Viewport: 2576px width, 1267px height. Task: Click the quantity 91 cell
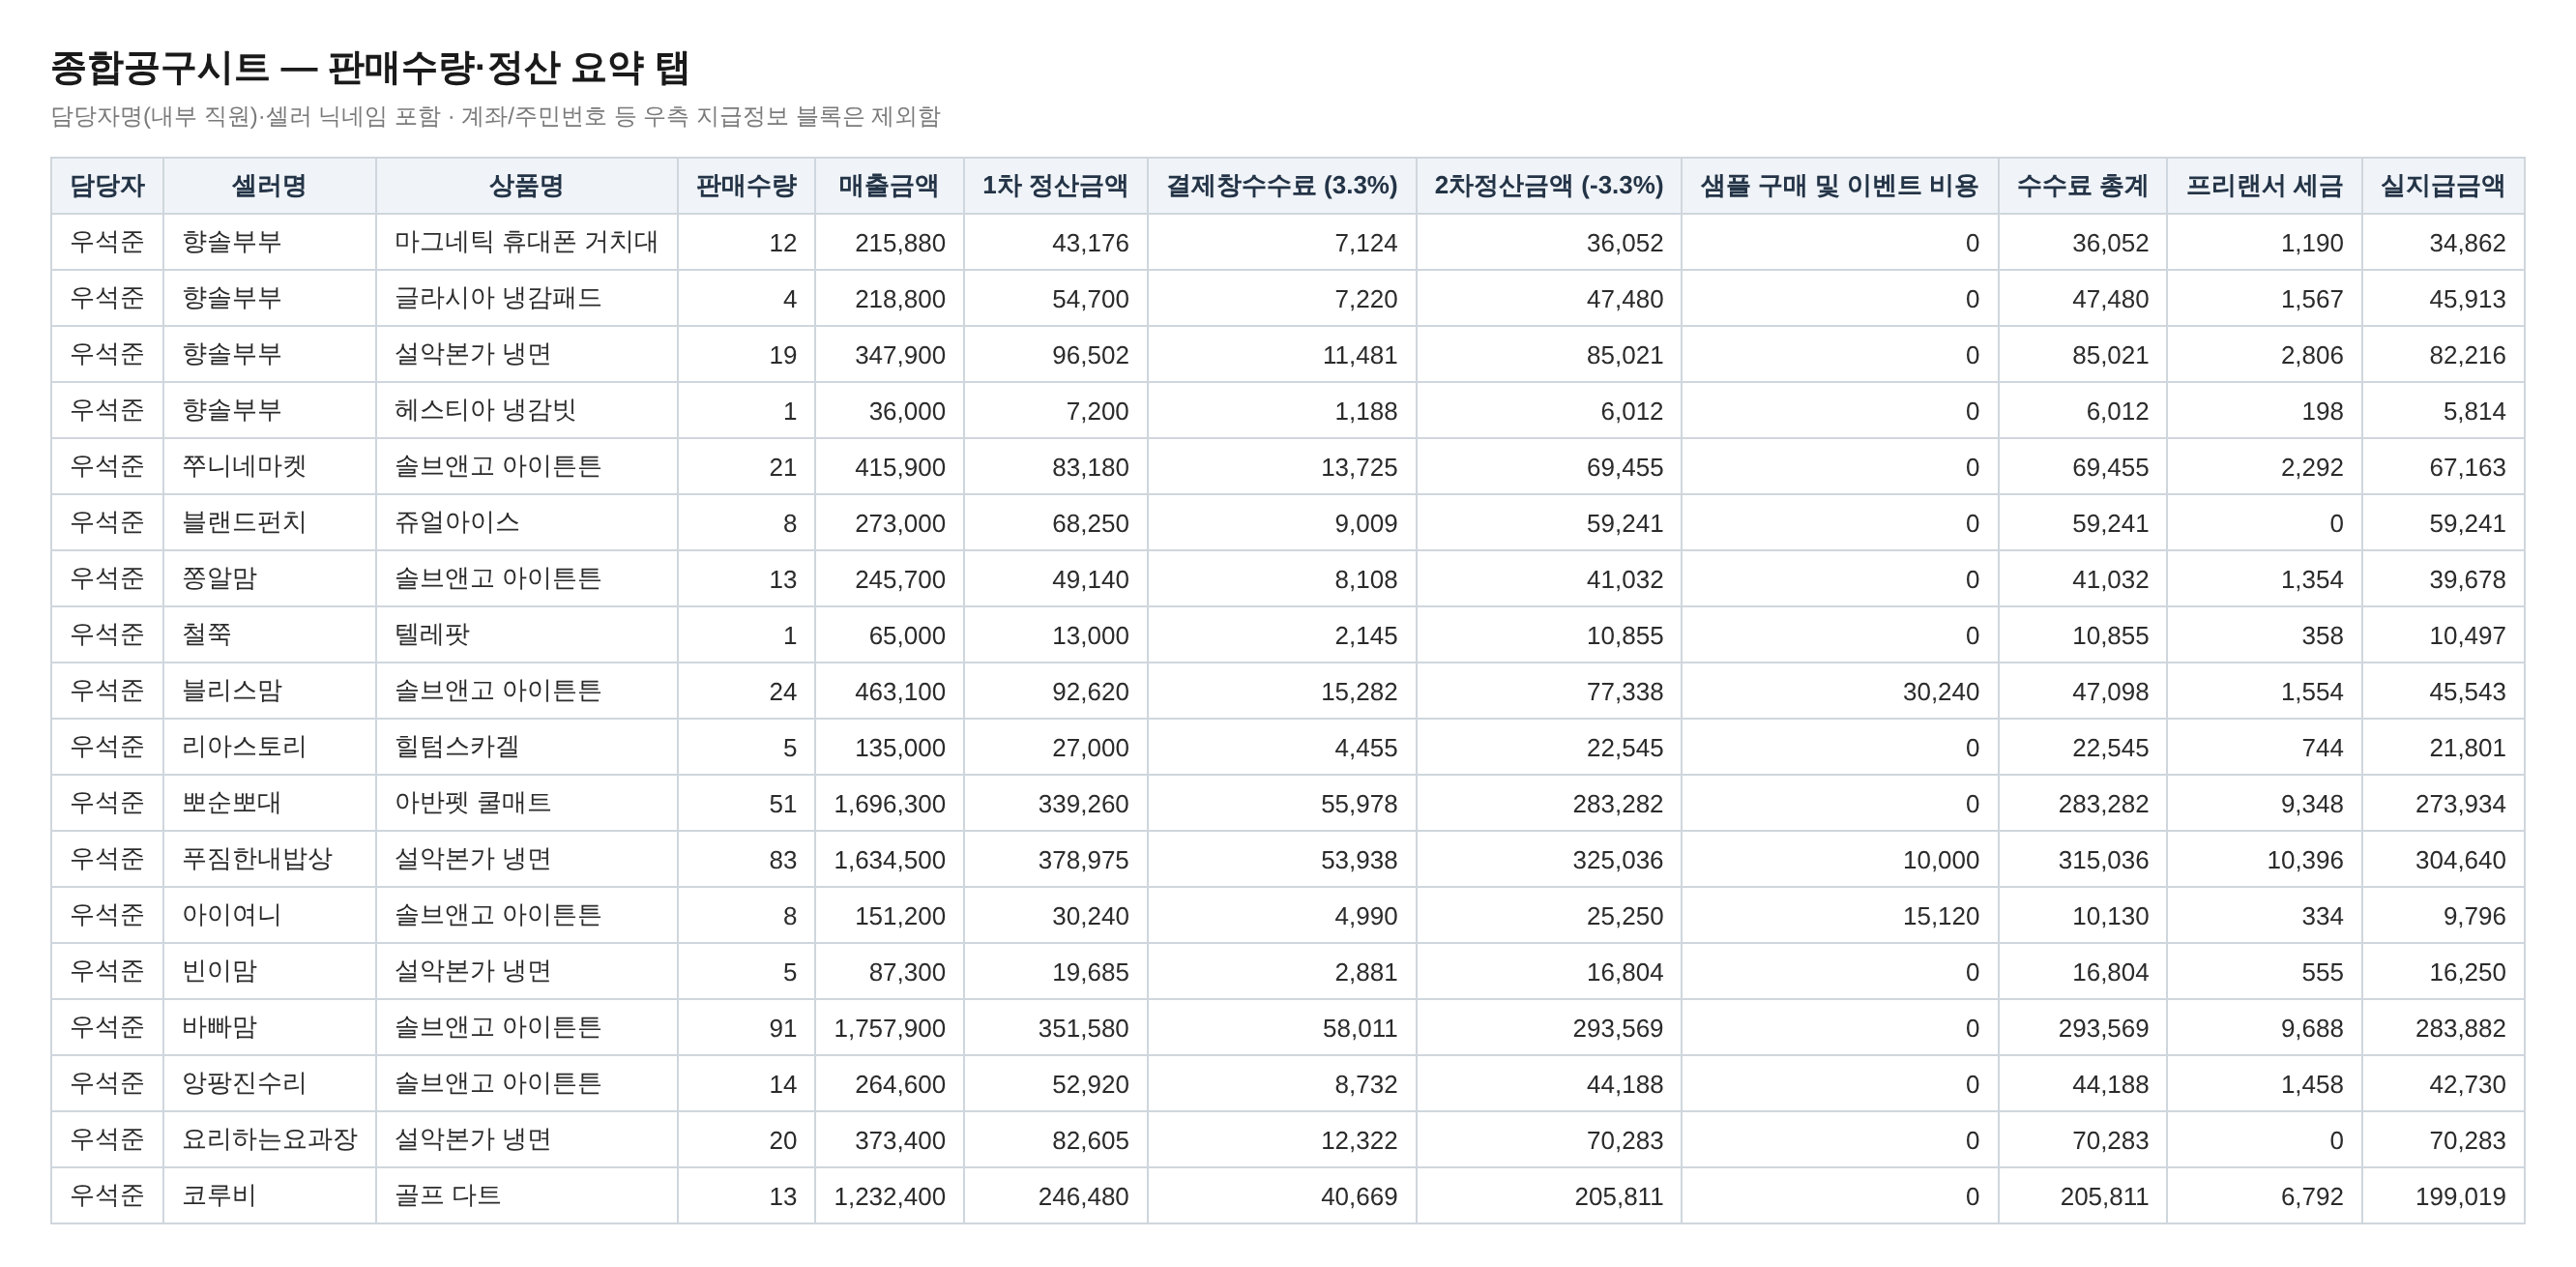(746, 1027)
